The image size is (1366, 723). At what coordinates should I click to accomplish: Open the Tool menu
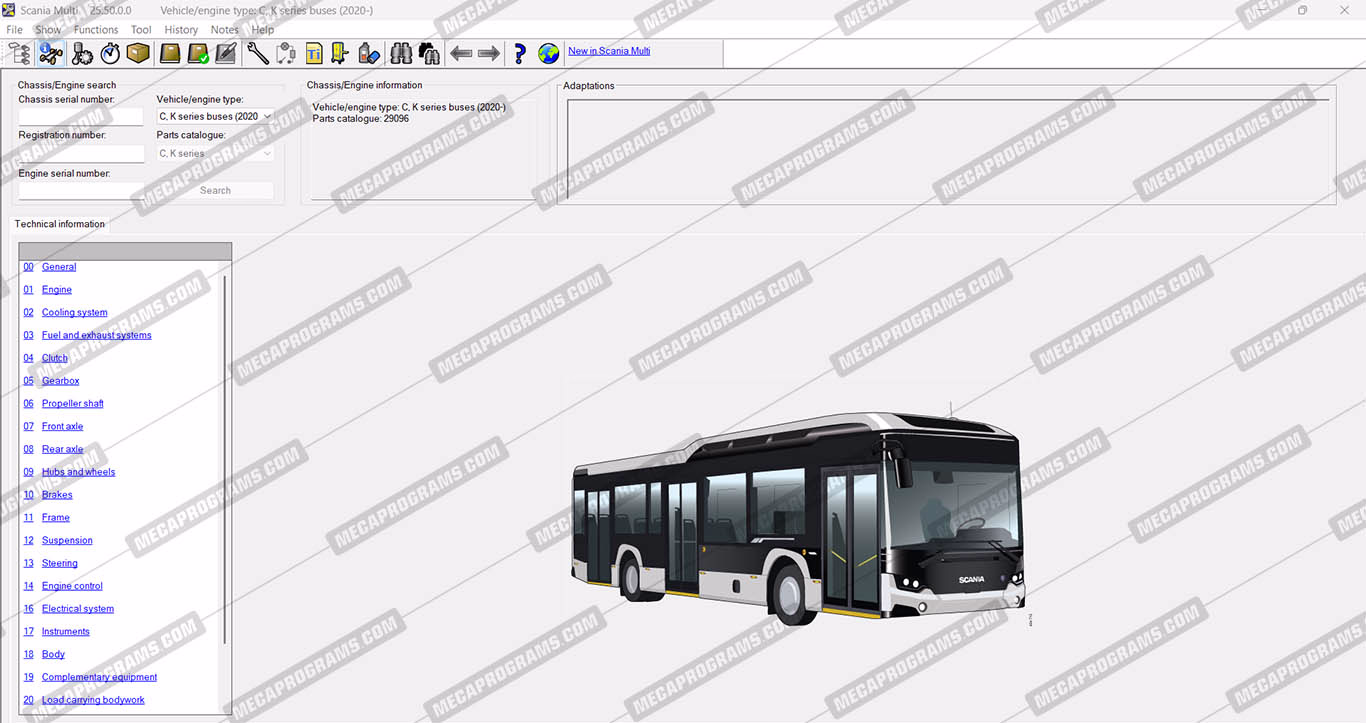[141, 30]
